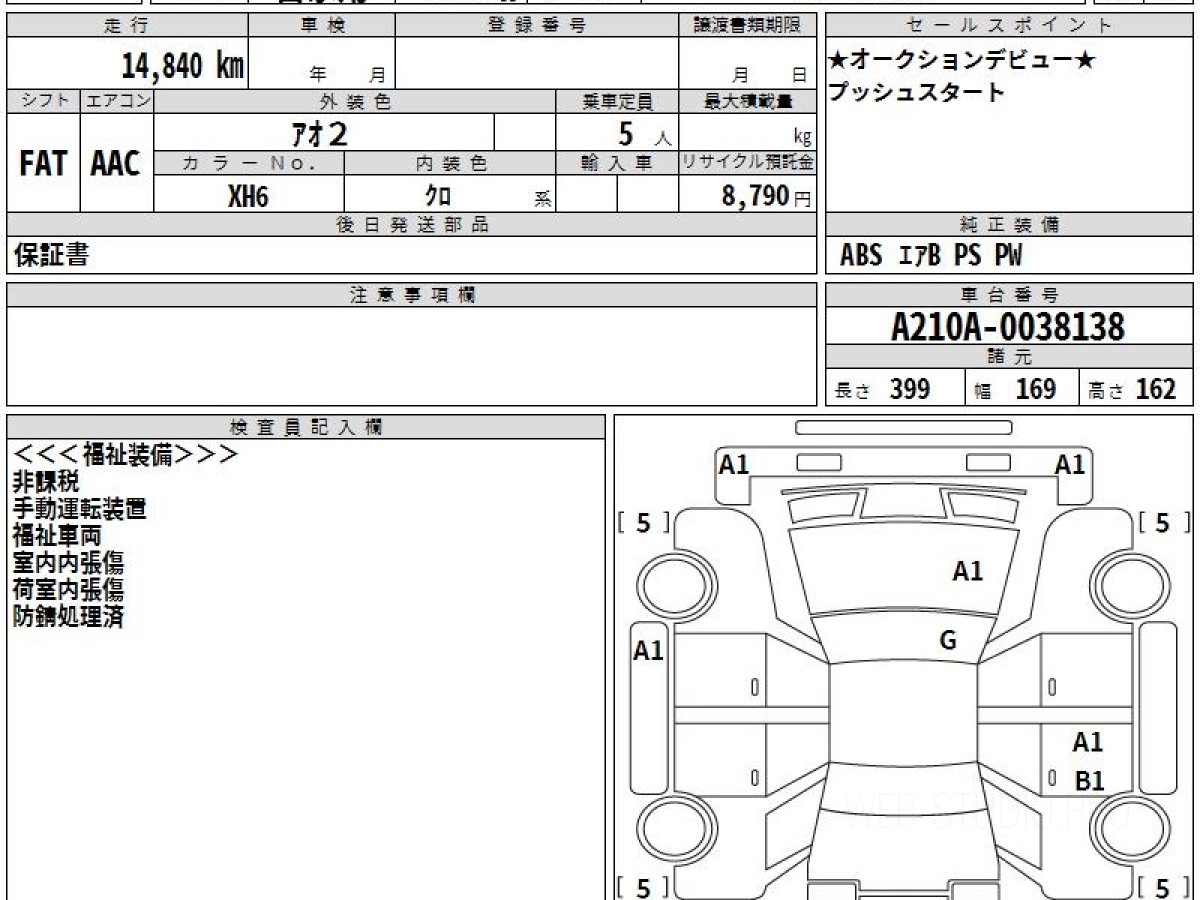Select the 手動運転装置 note
Image resolution: width=1200 pixels, height=900 pixels.
80,509
